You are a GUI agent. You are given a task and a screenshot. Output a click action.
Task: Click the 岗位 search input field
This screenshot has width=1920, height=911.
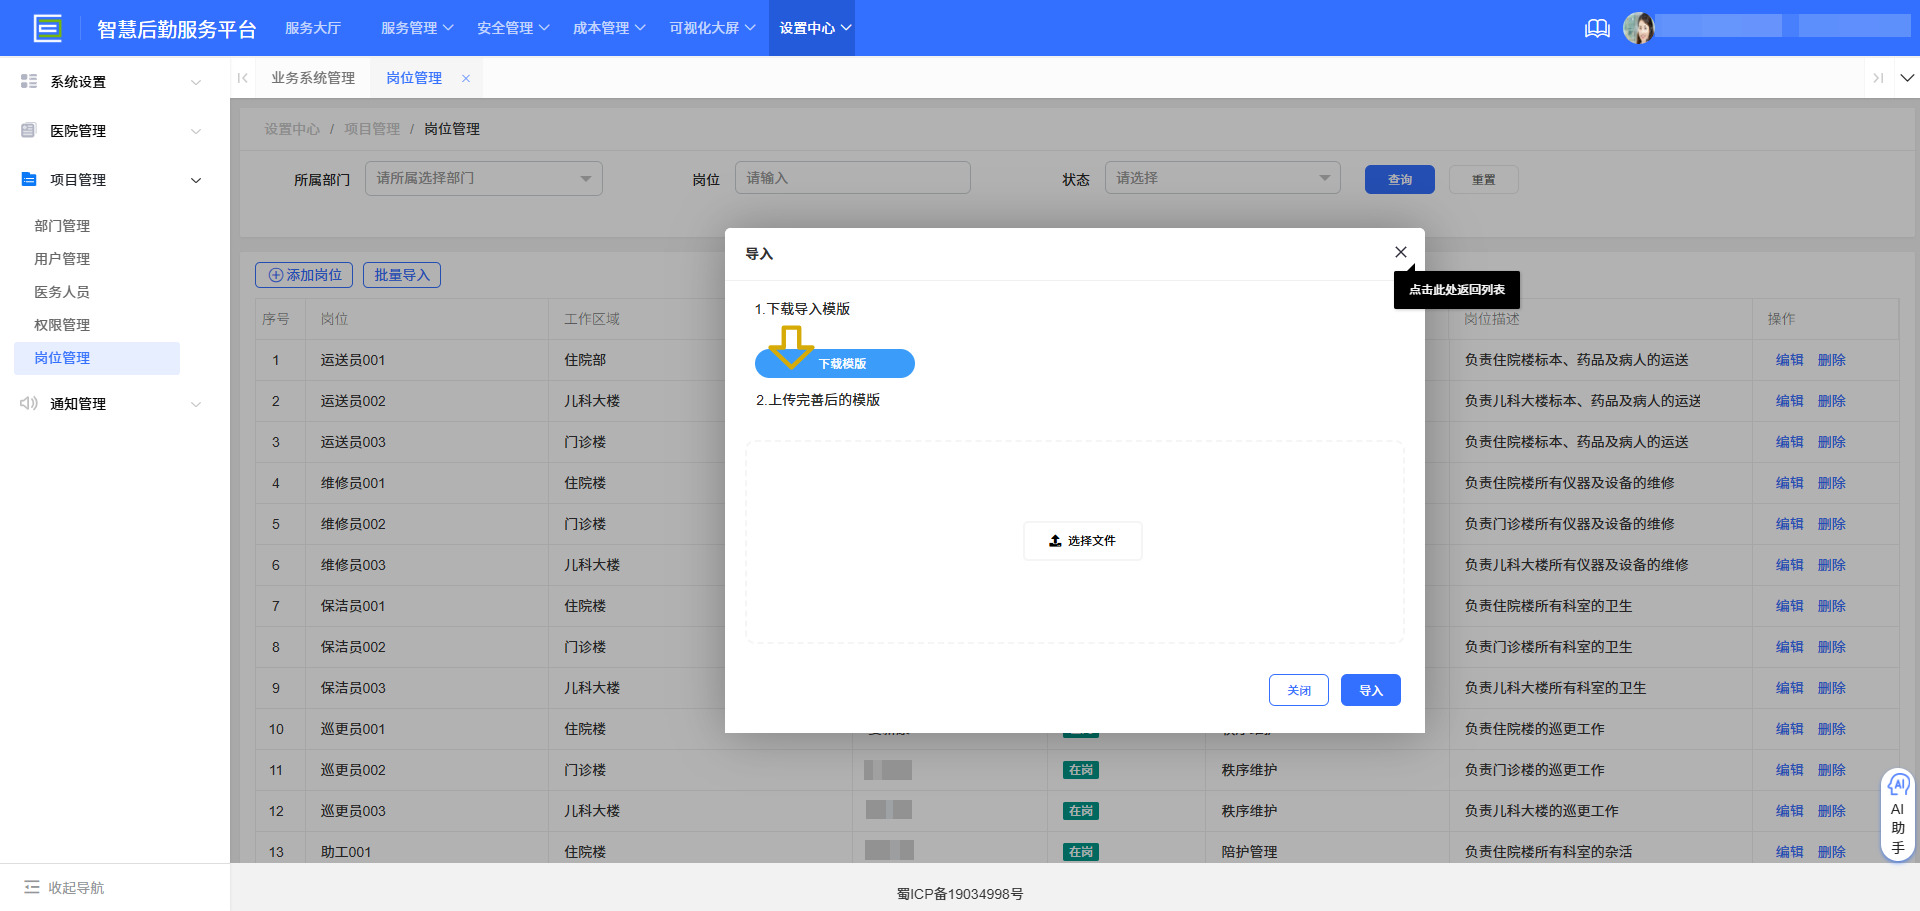click(x=852, y=177)
